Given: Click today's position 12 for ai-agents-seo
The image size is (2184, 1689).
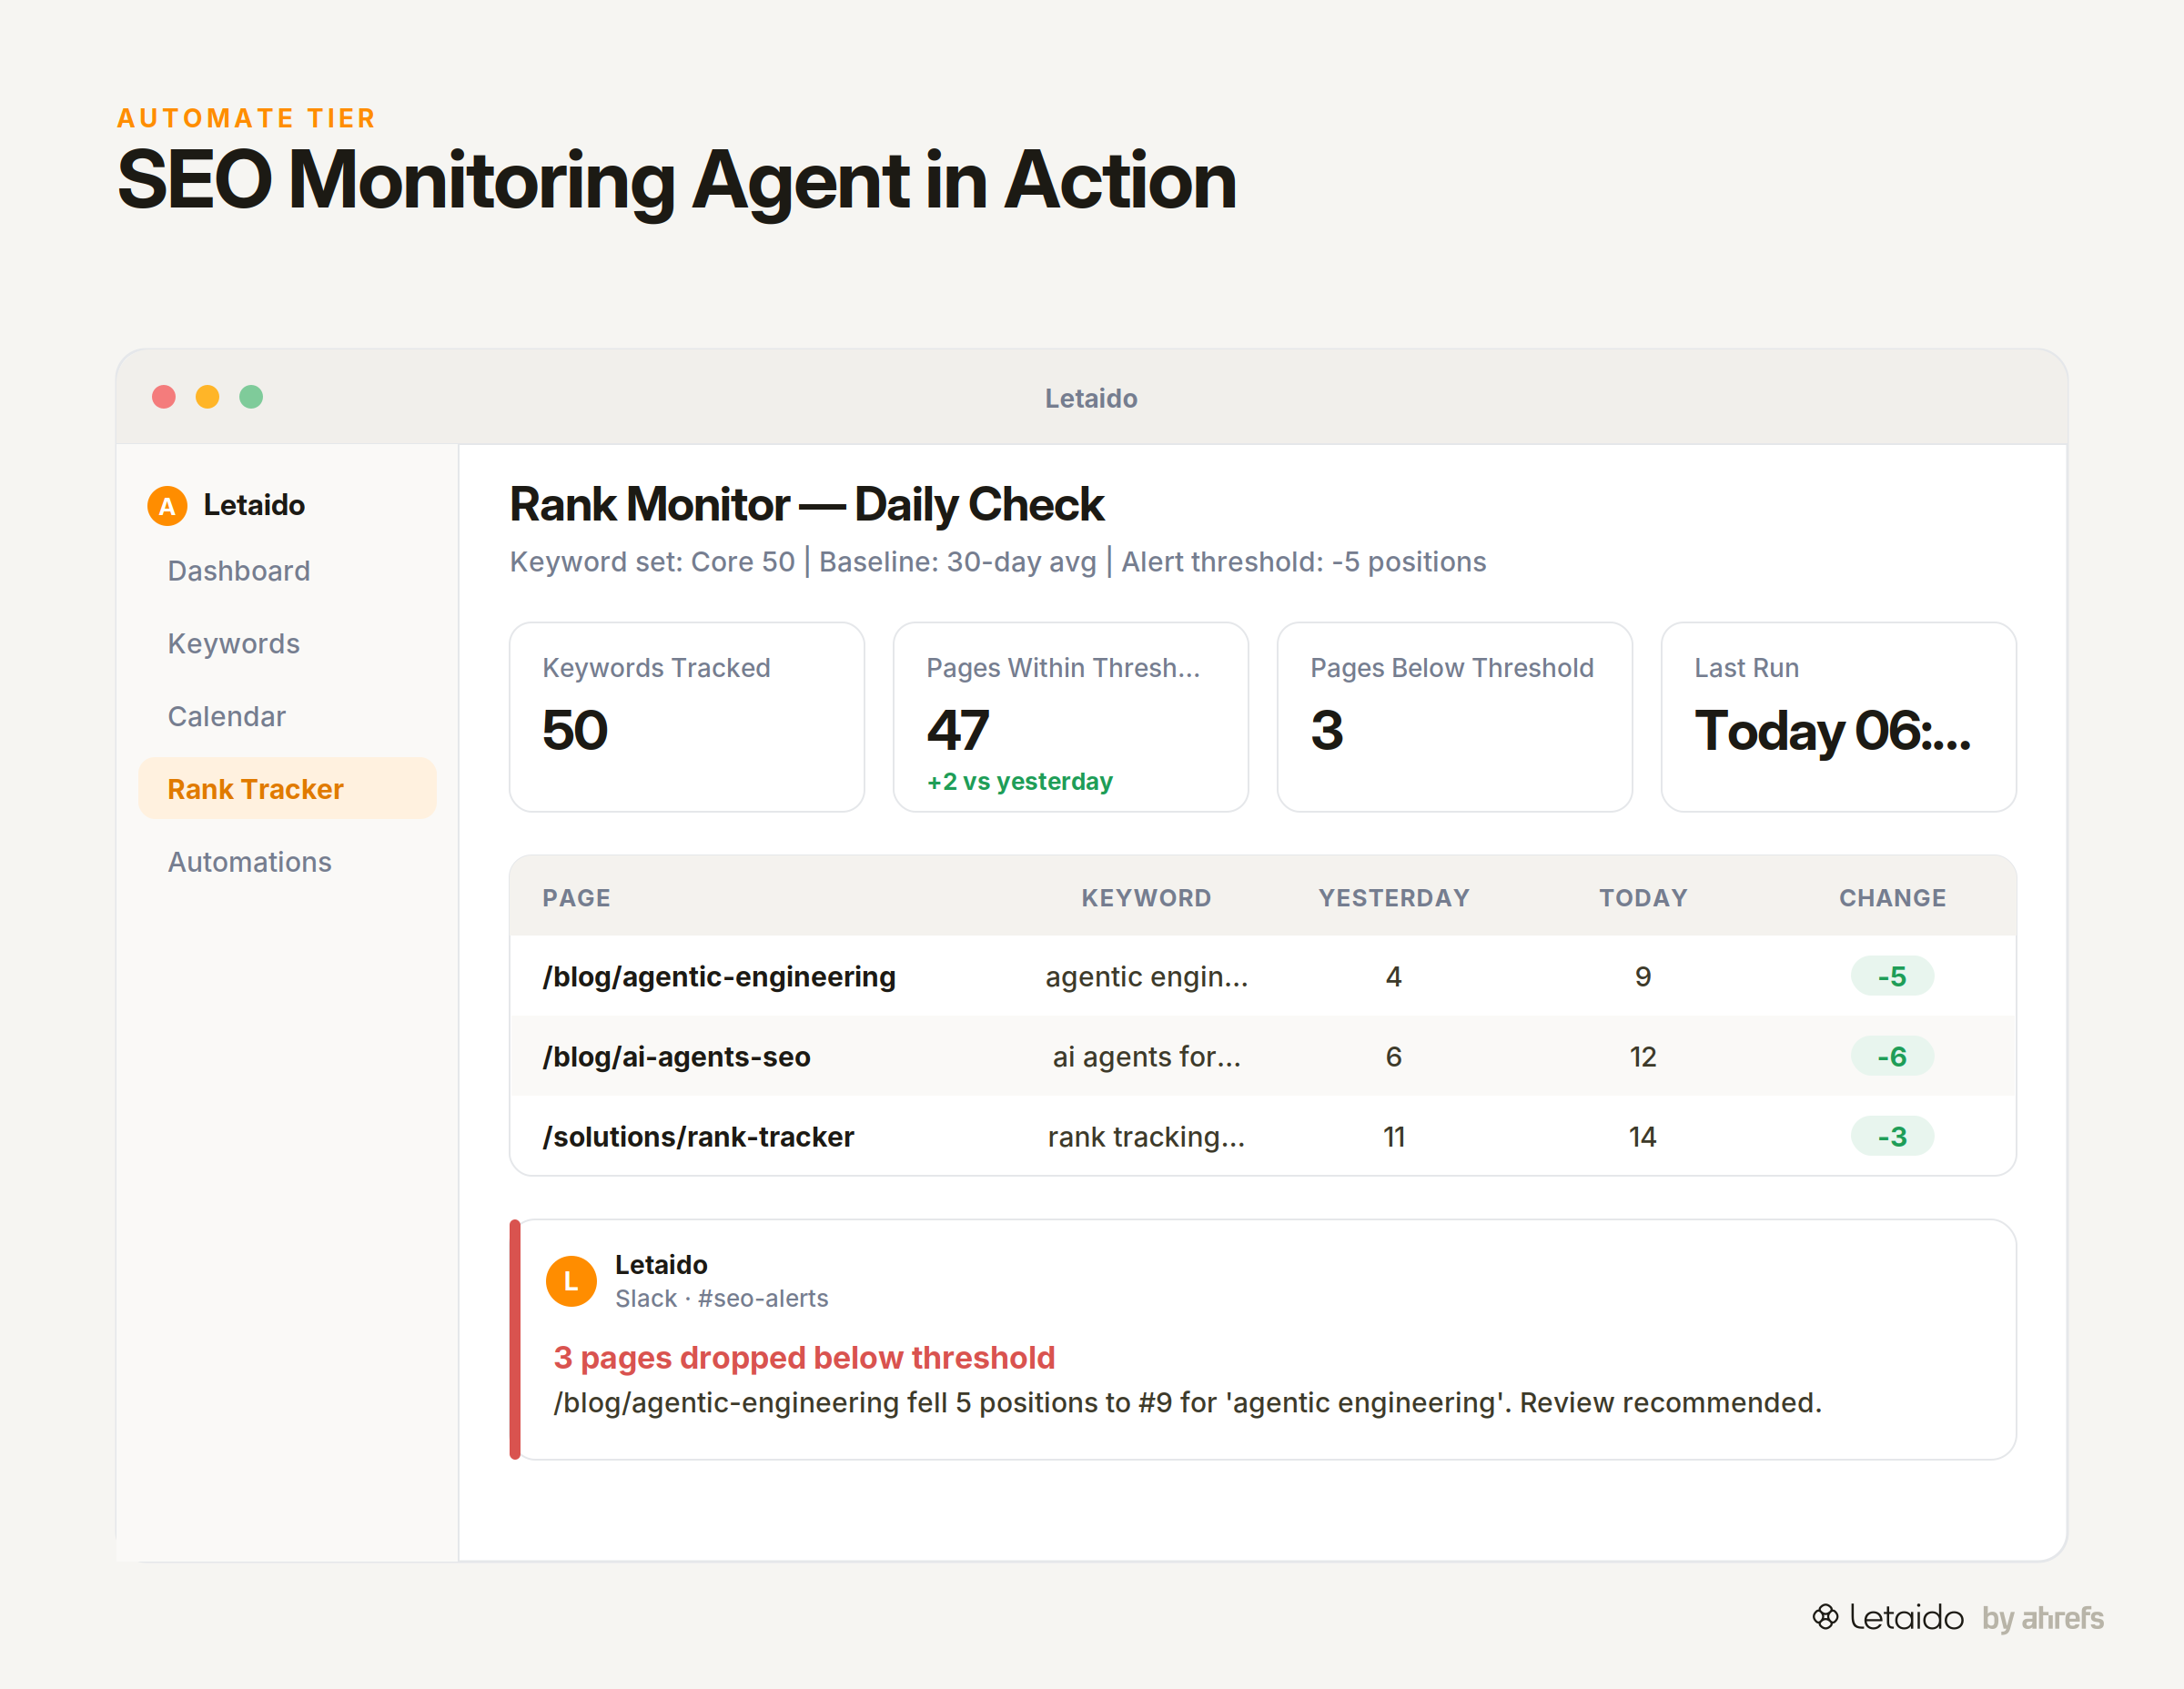Looking at the screenshot, I should point(1643,1057).
